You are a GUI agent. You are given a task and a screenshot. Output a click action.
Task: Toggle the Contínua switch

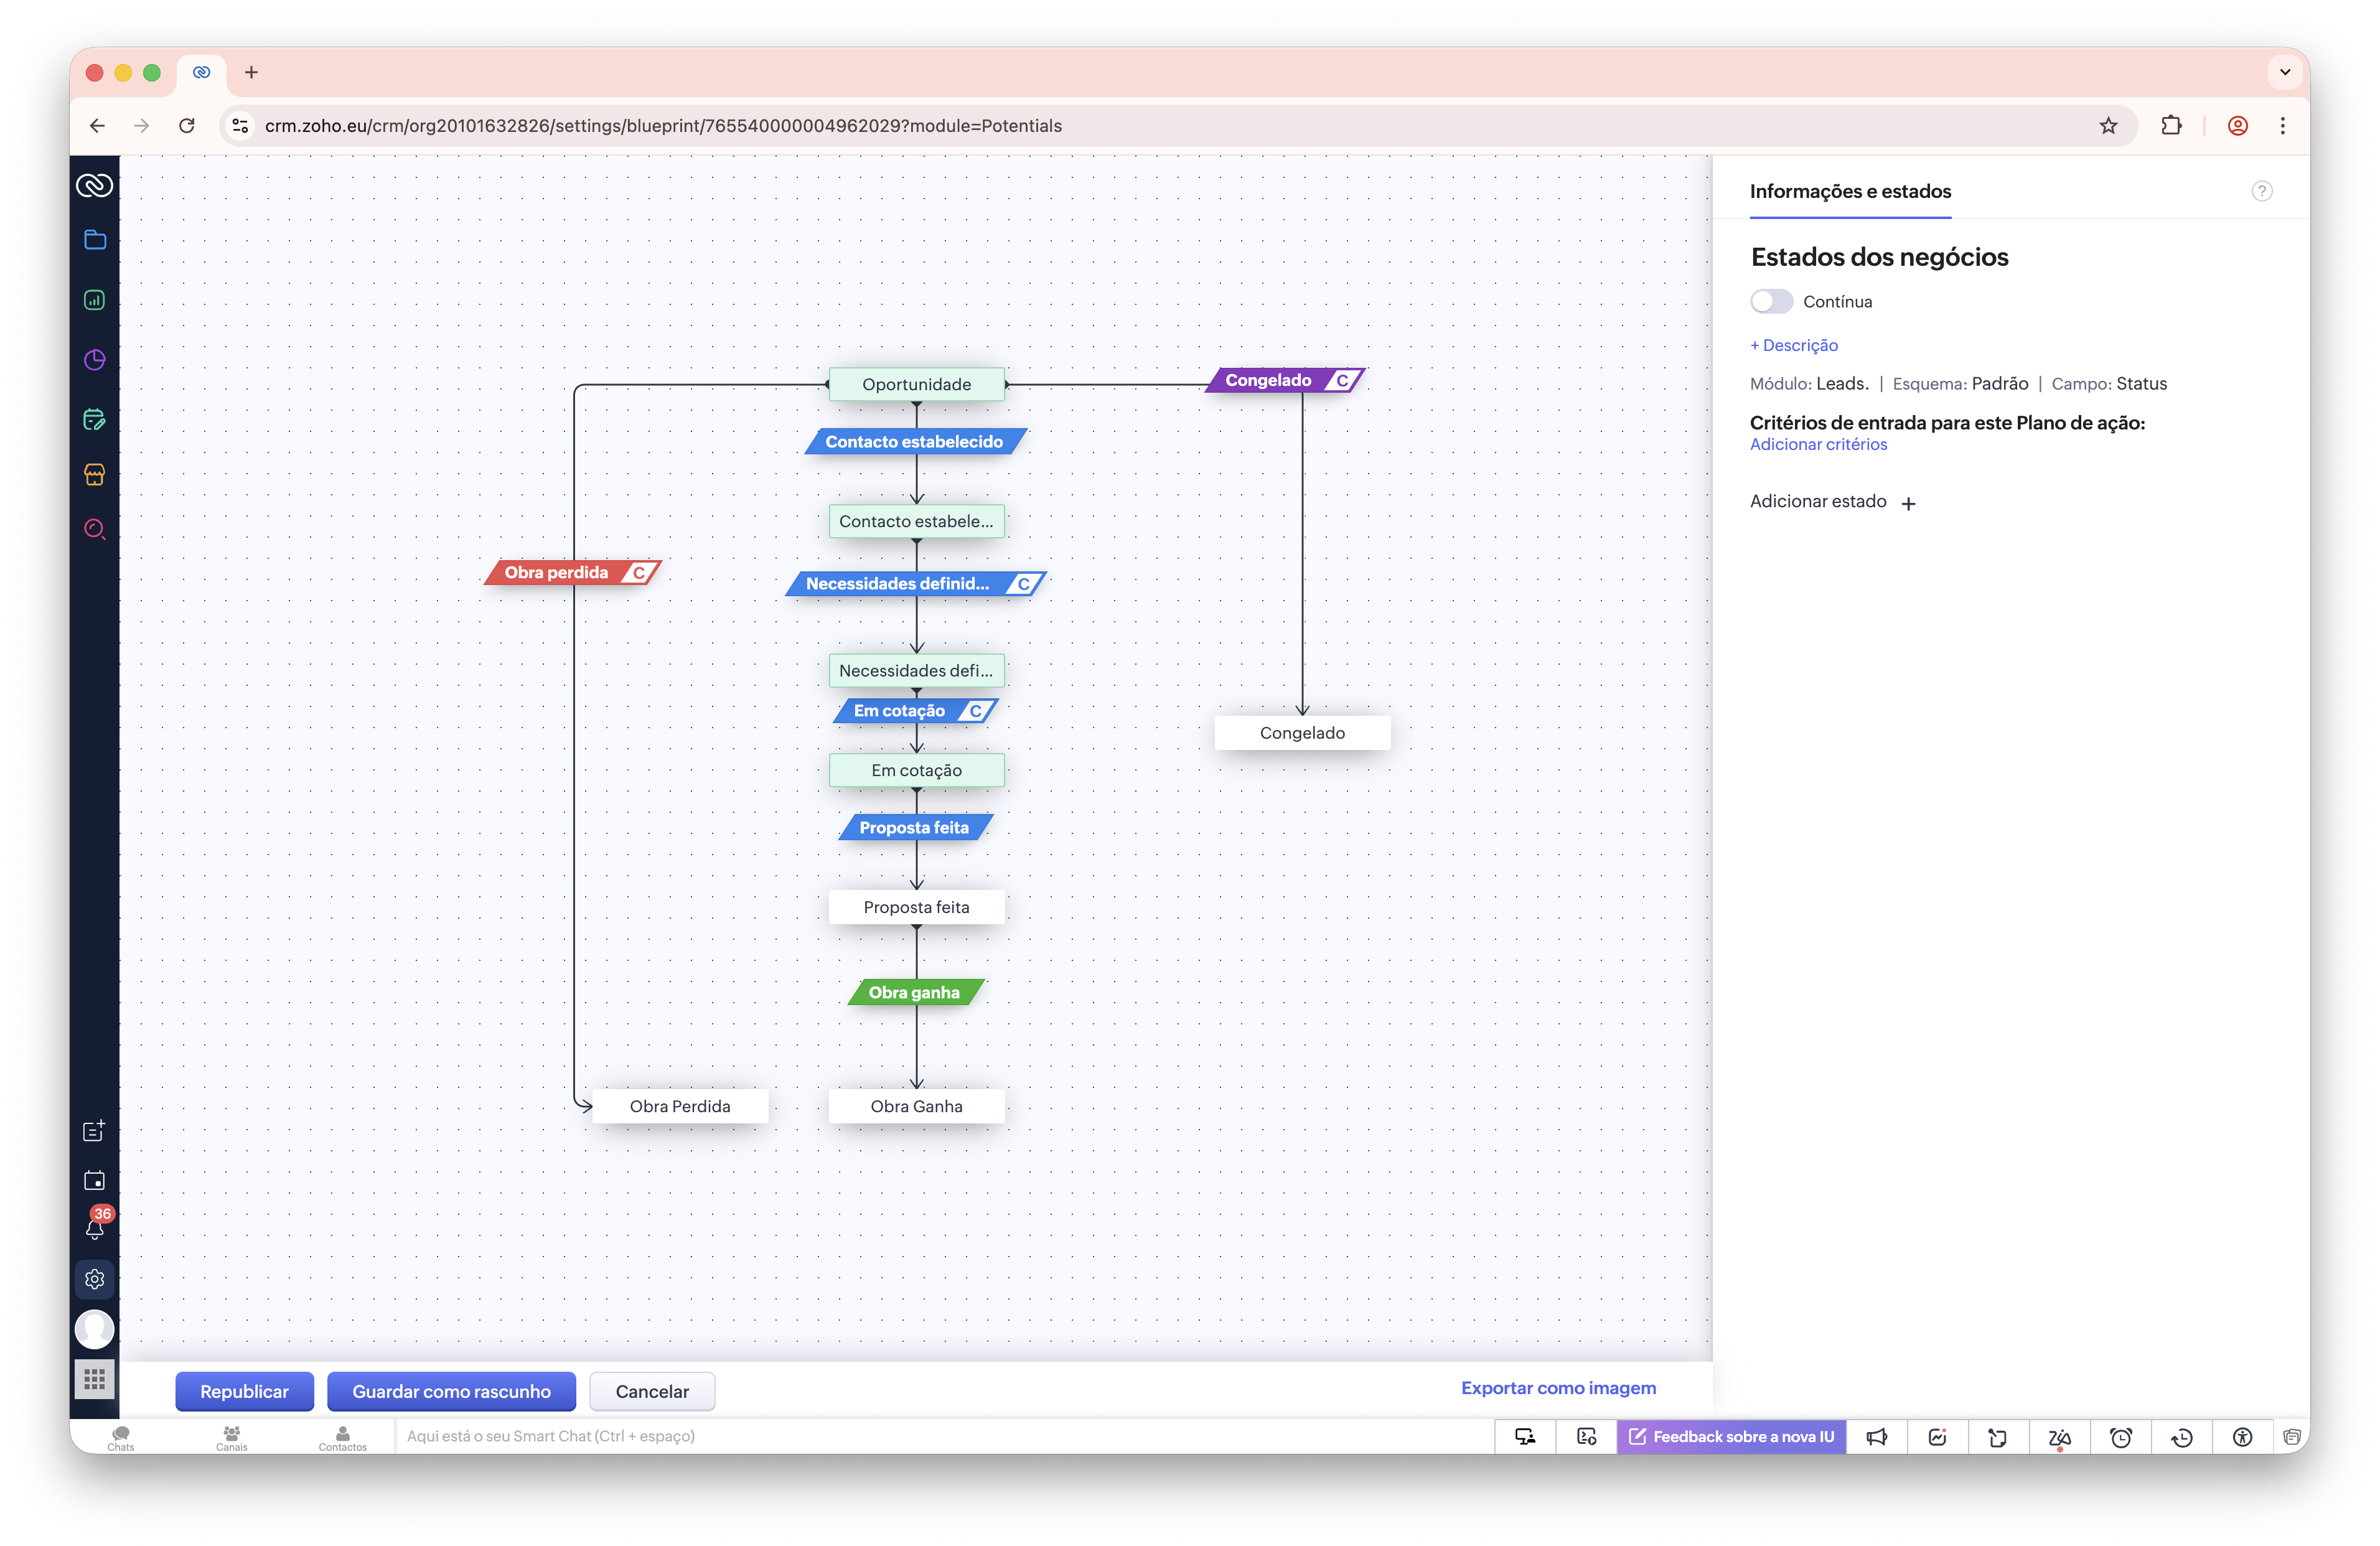[x=1771, y=301]
